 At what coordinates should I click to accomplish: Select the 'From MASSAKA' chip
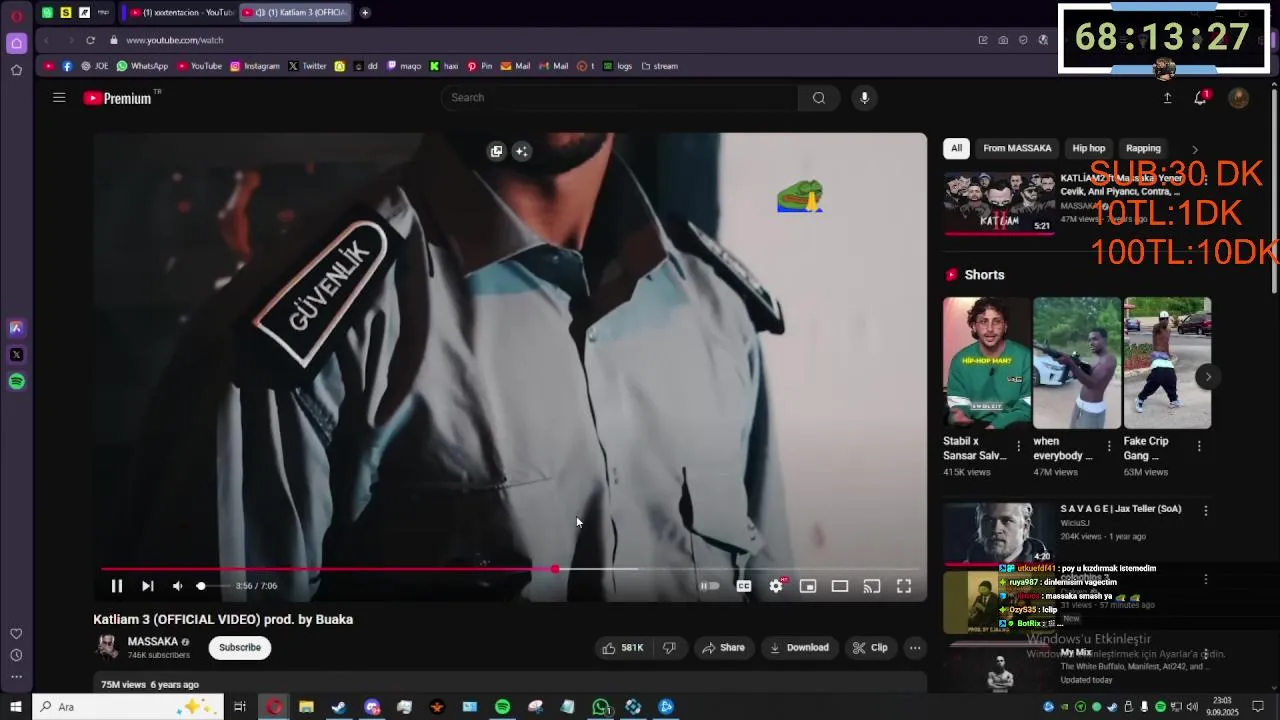pos(1017,148)
